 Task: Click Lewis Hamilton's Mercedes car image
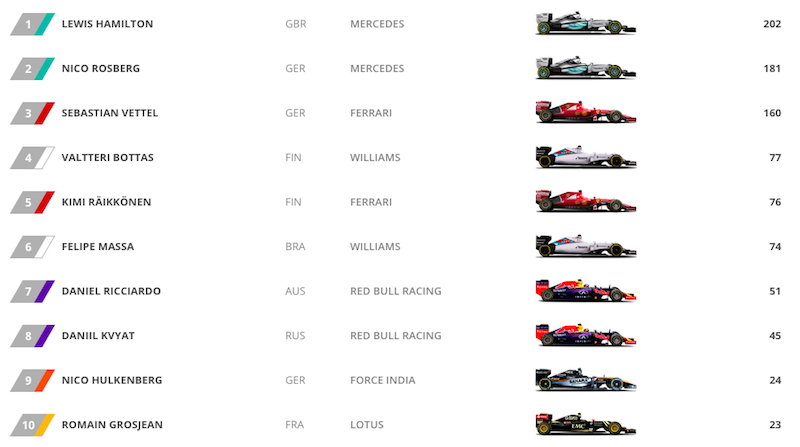pos(586,24)
